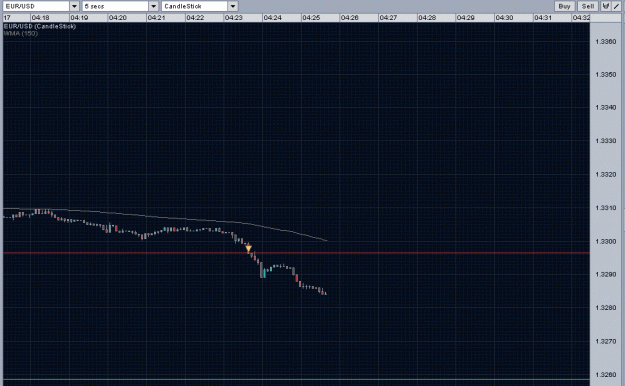Click the 1.3330 price axis label
This screenshot has width=625, height=386.
[605, 141]
